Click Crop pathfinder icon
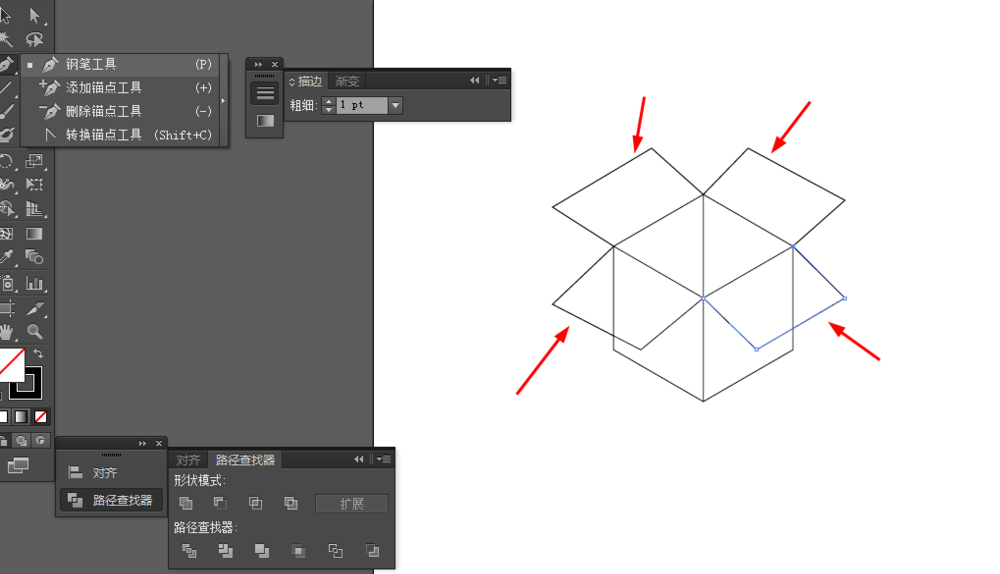Viewport: 1000px width, 574px height. click(298, 550)
